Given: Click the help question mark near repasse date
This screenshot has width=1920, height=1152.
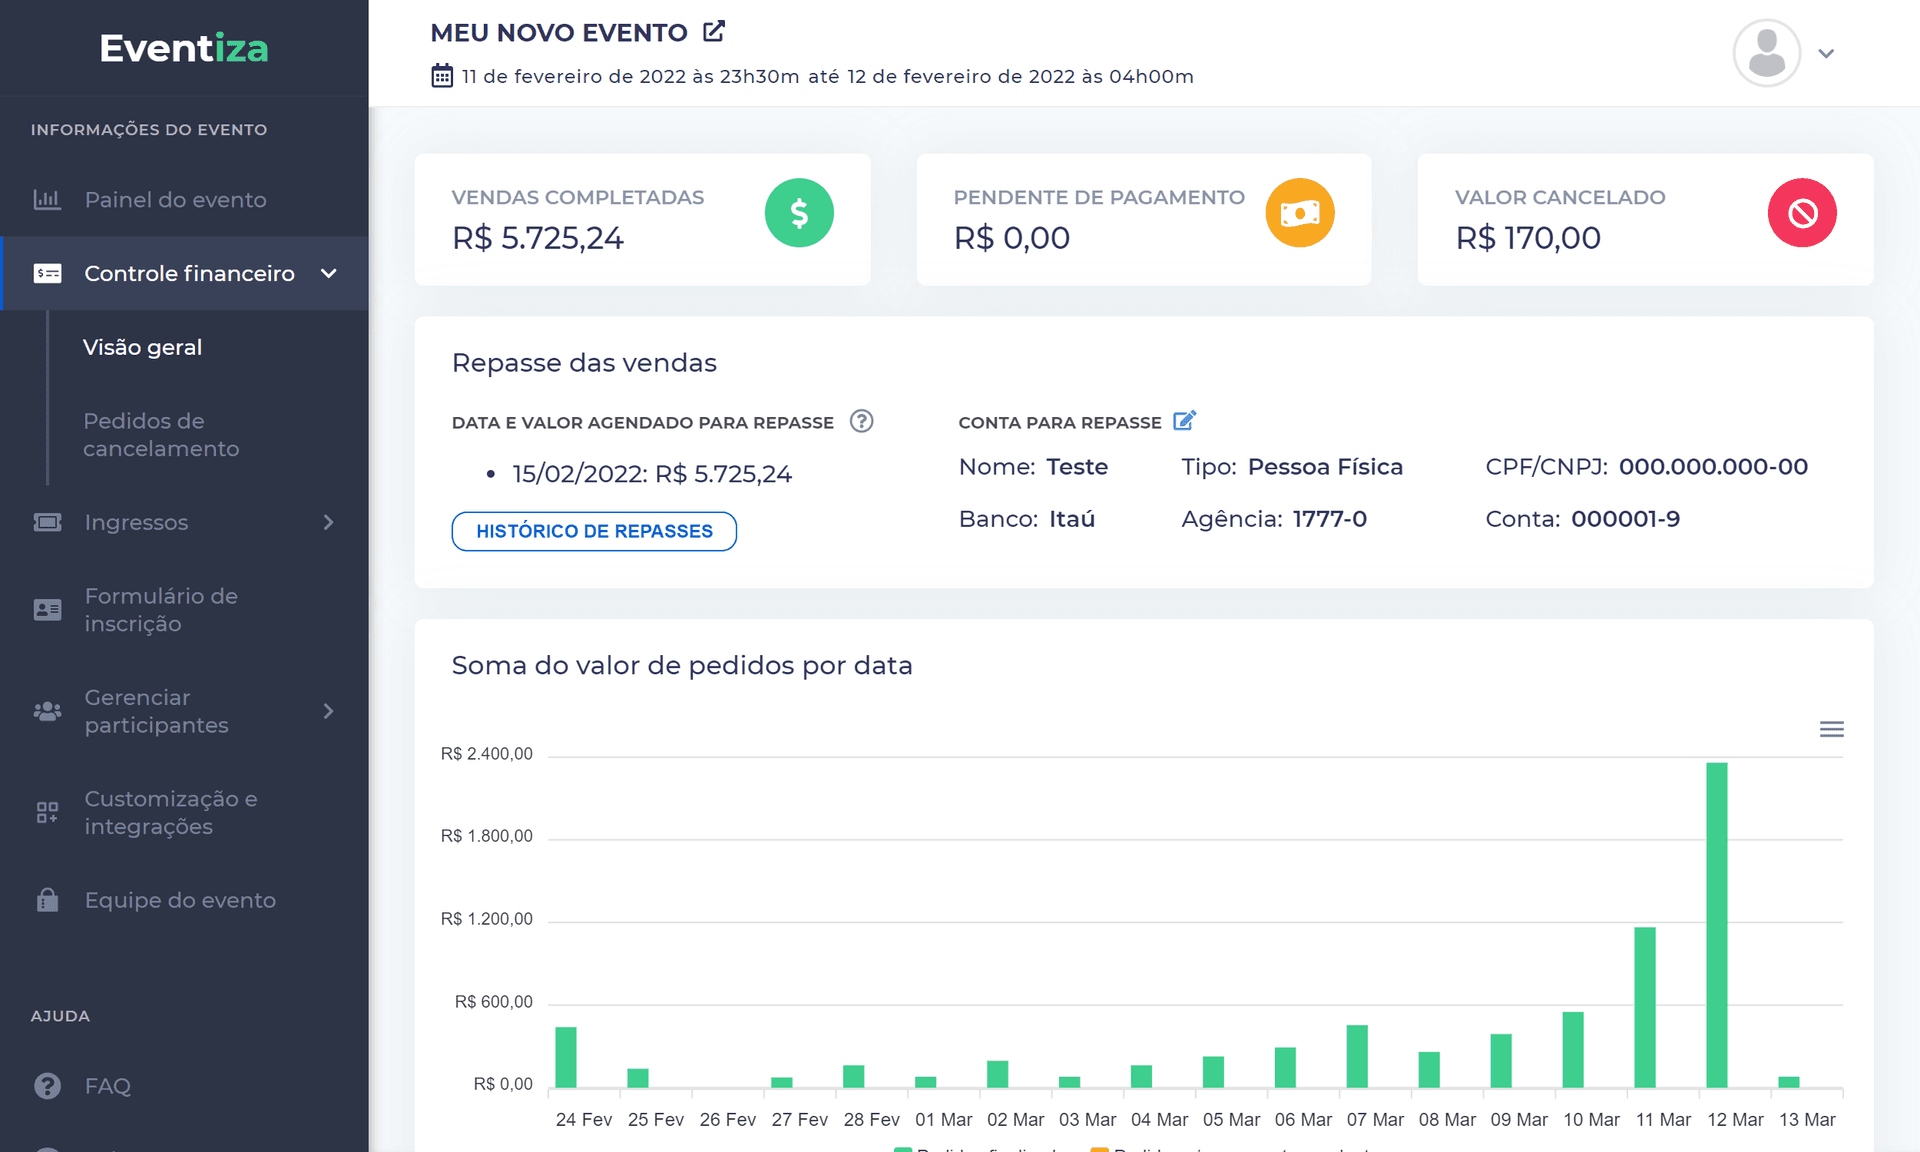Looking at the screenshot, I should (x=861, y=421).
